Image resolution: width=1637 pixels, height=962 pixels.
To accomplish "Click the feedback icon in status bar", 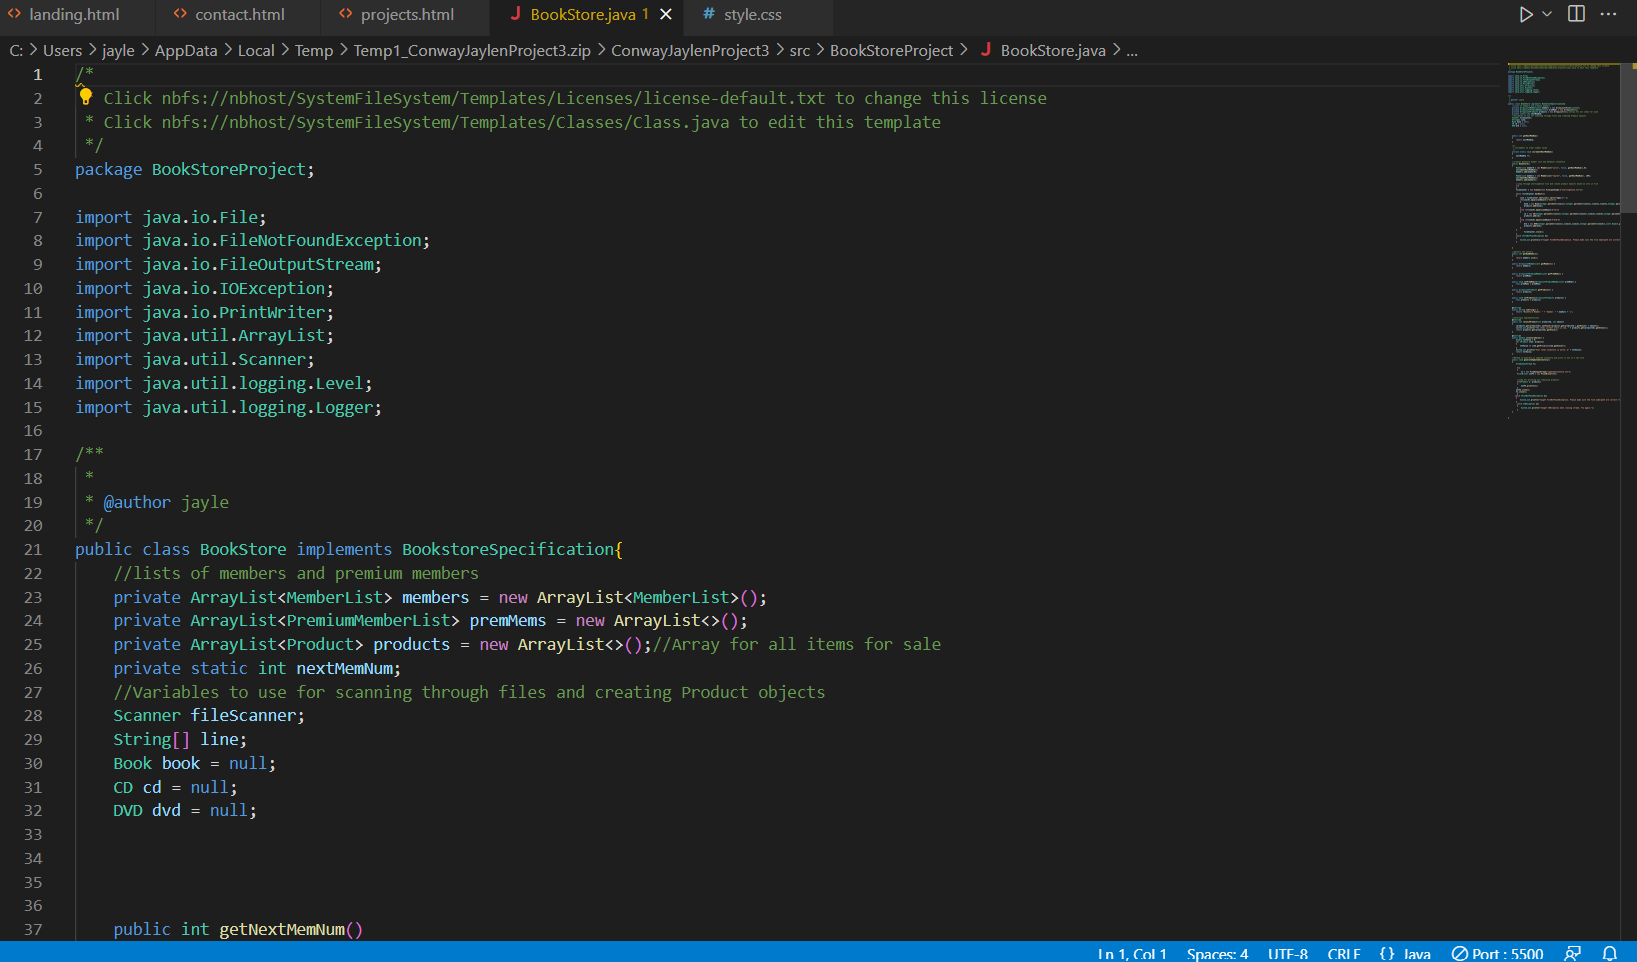I will pos(1573,953).
